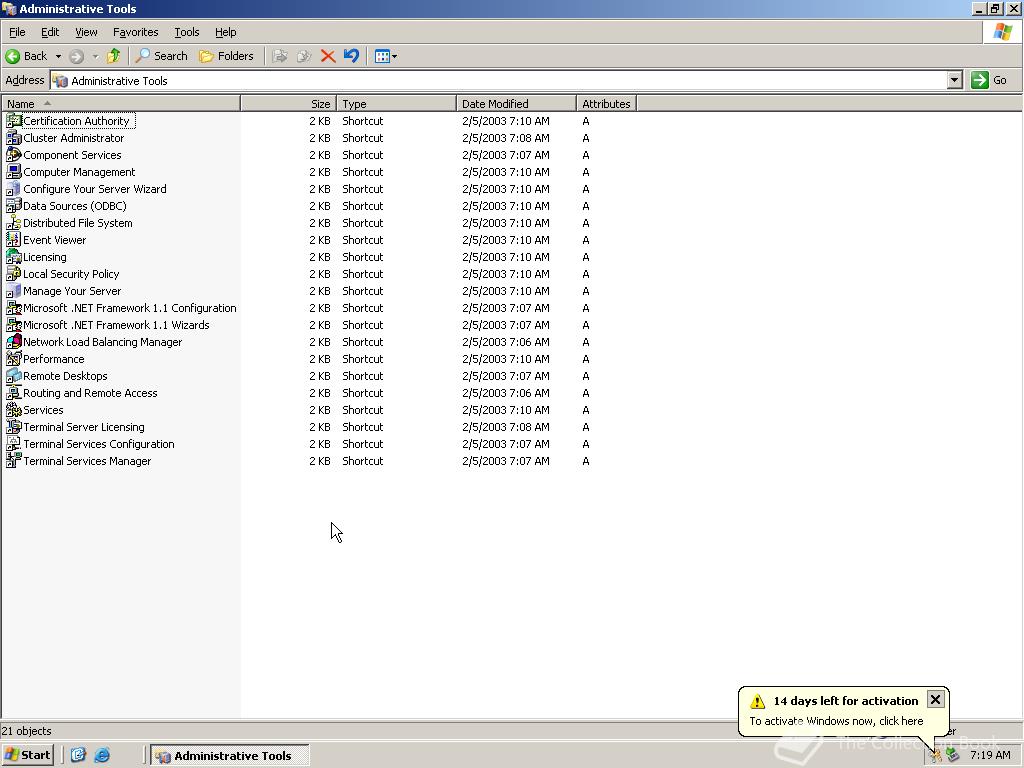Open the Help menu
The image size is (1024, 768).
225,32
